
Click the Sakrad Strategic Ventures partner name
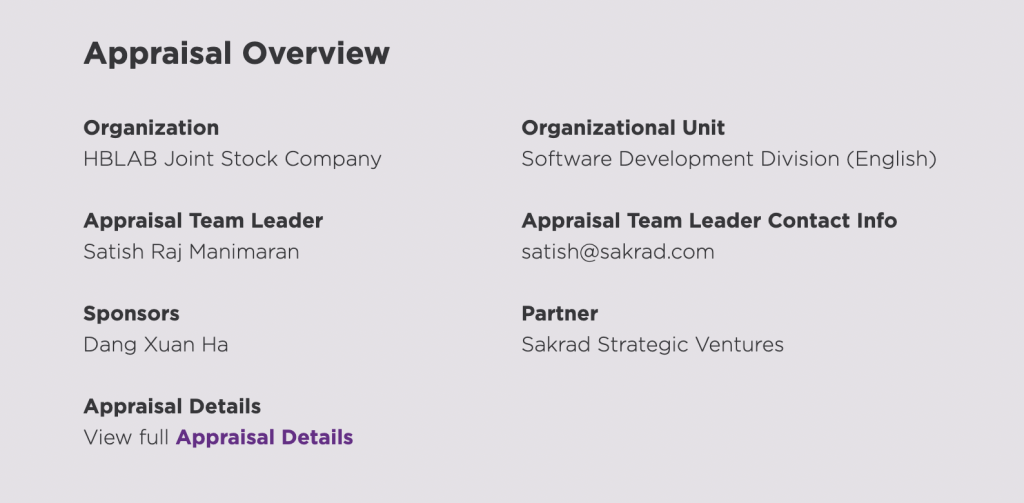click(x=652, y=345)
